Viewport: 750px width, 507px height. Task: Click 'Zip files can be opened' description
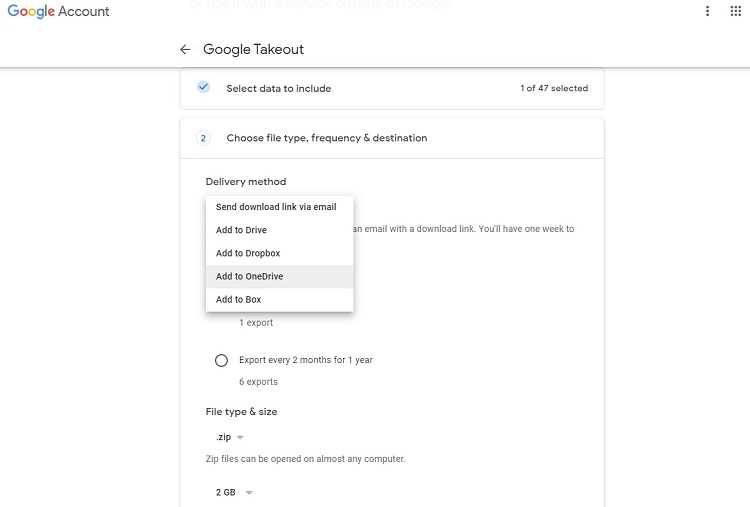click(x=305, y=459)
